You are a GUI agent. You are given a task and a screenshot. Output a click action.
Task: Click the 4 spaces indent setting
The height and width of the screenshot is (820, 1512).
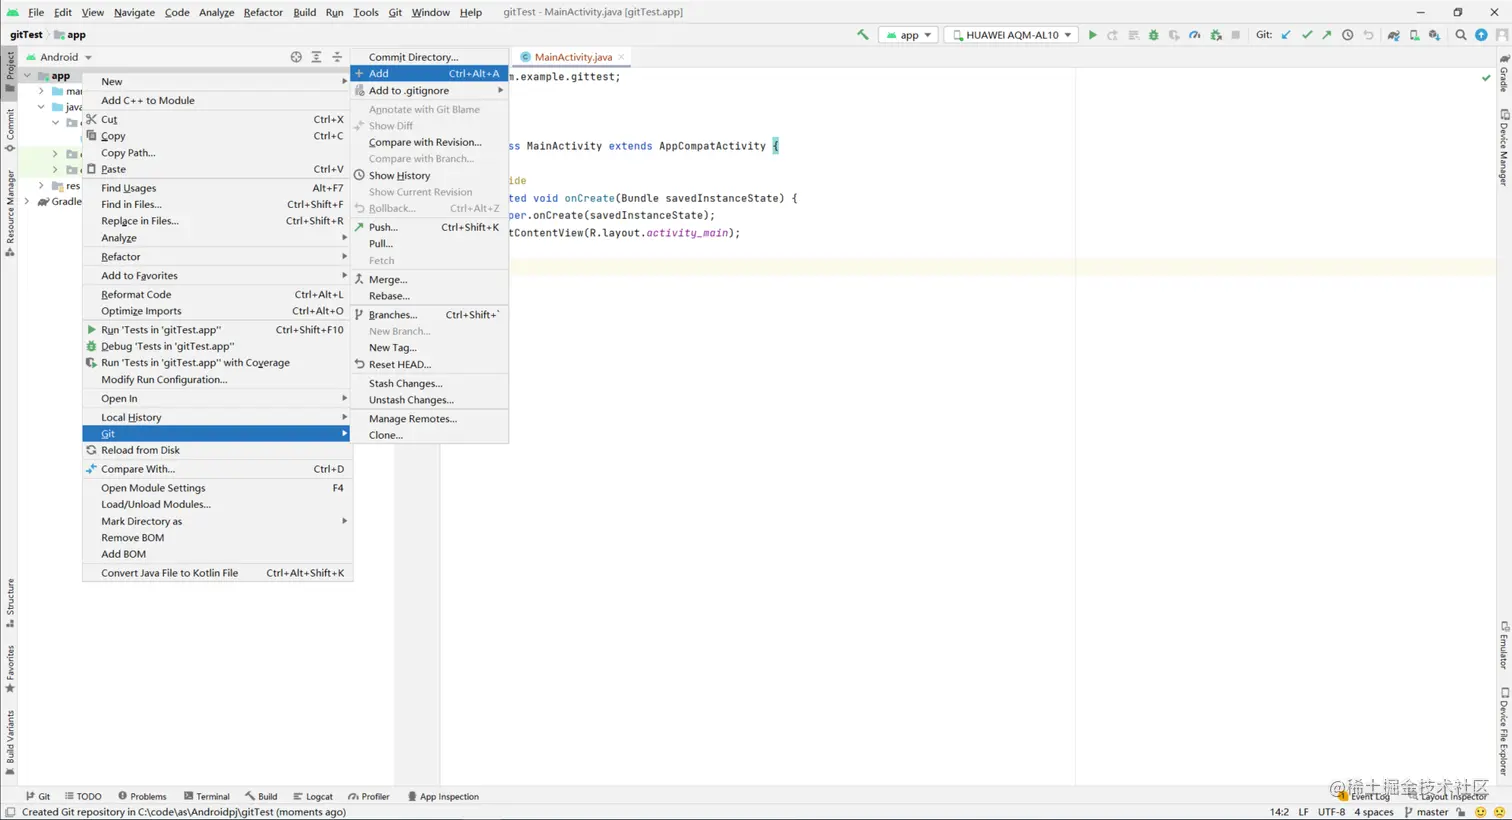point(1374,812)
